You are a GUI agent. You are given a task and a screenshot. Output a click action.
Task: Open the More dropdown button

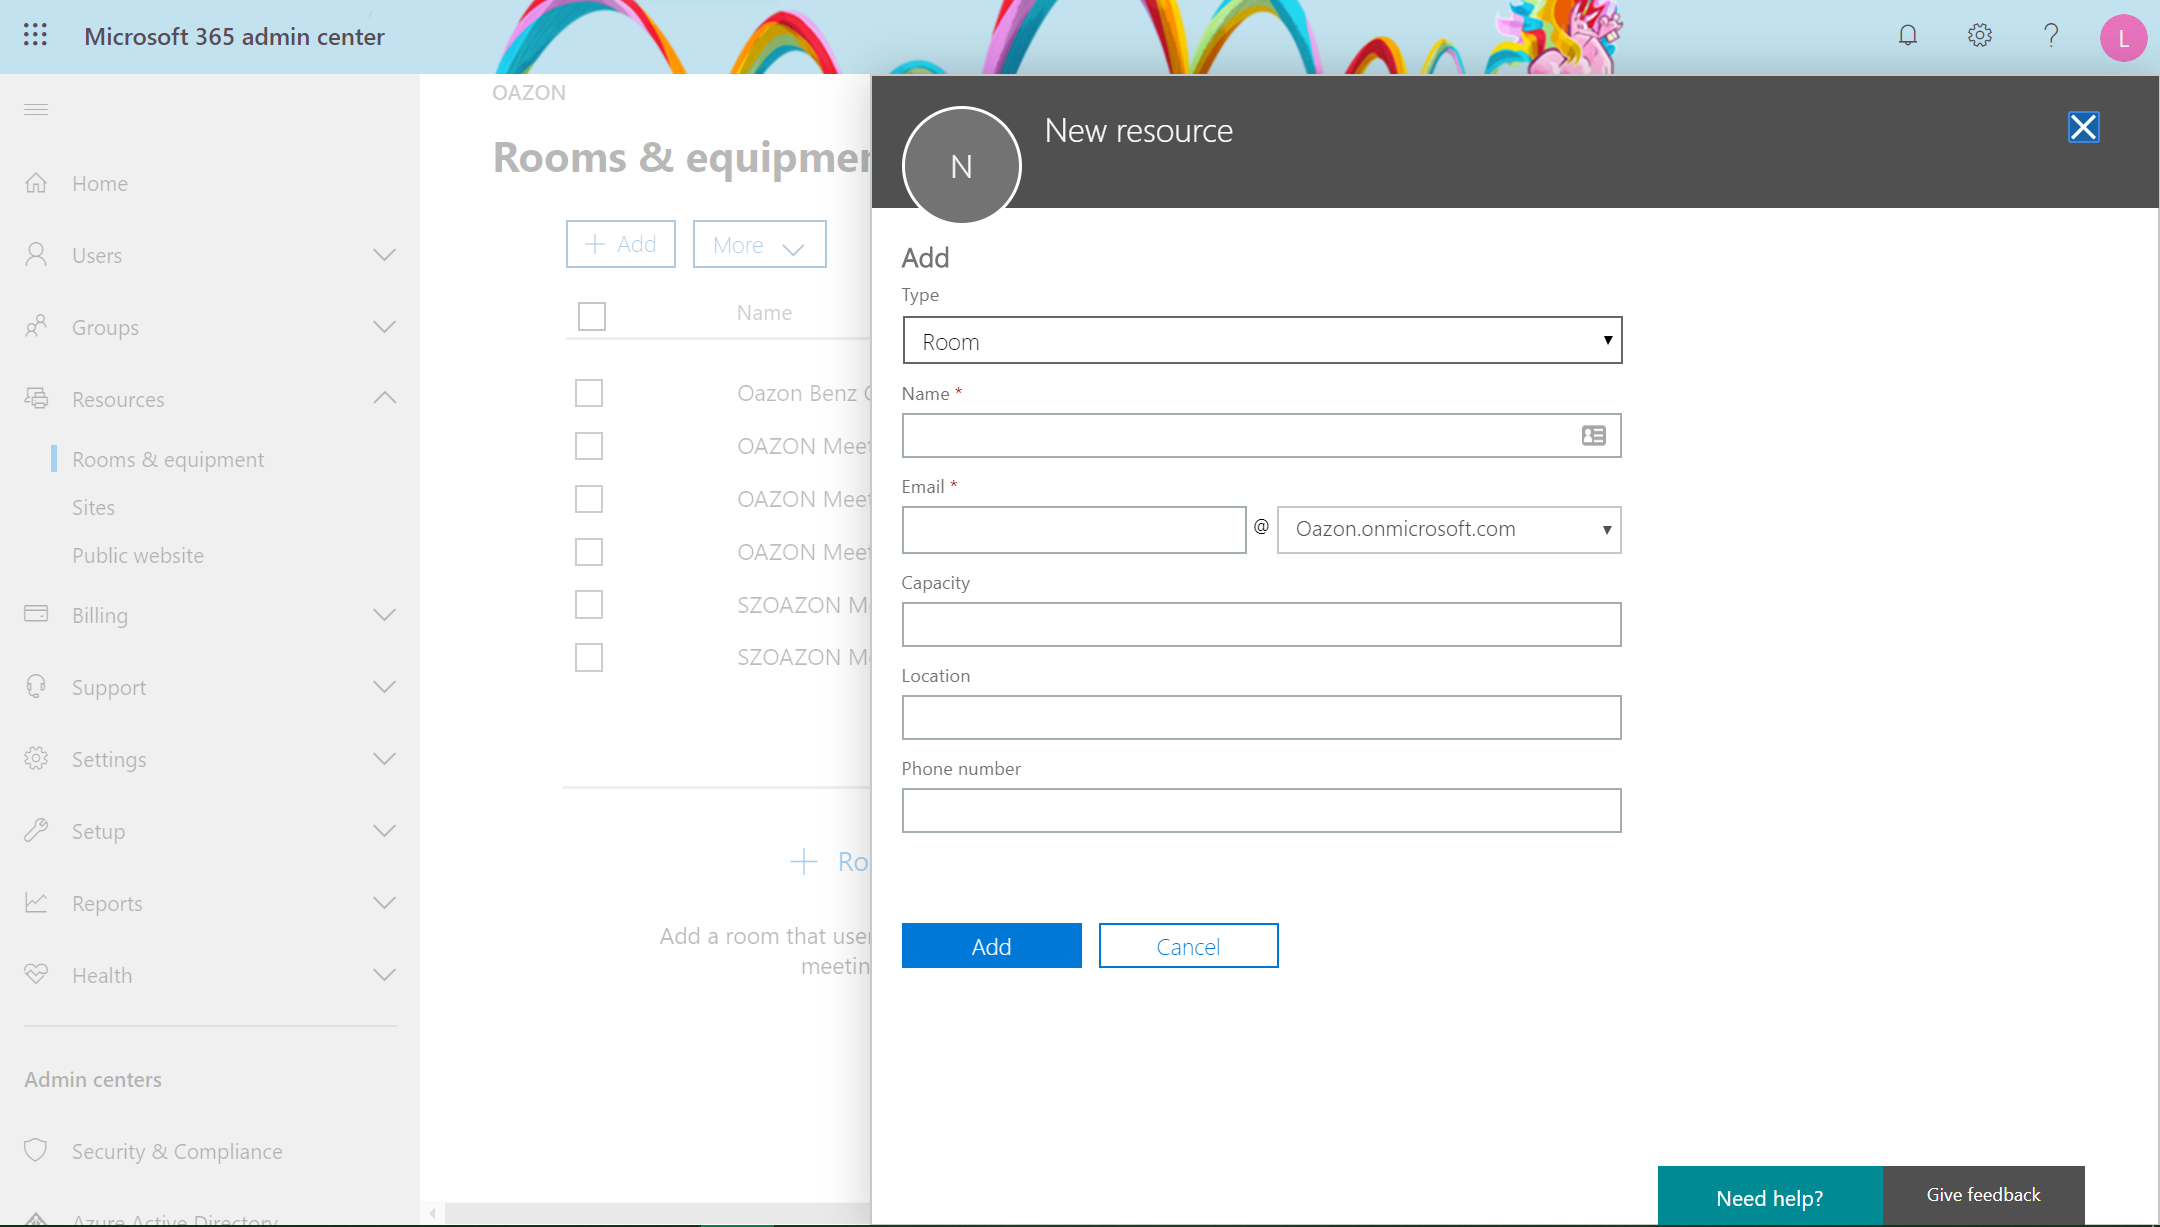[x=759, y=244]
